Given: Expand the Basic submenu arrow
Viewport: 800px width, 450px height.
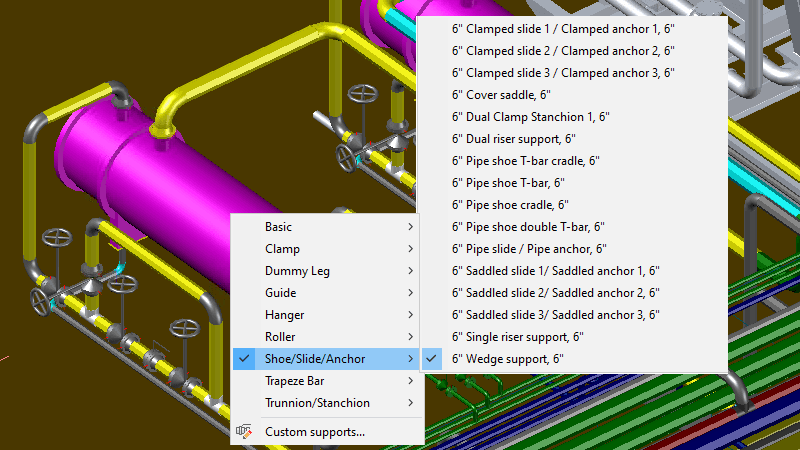Looking at the screenshot, I should (410, 227).
